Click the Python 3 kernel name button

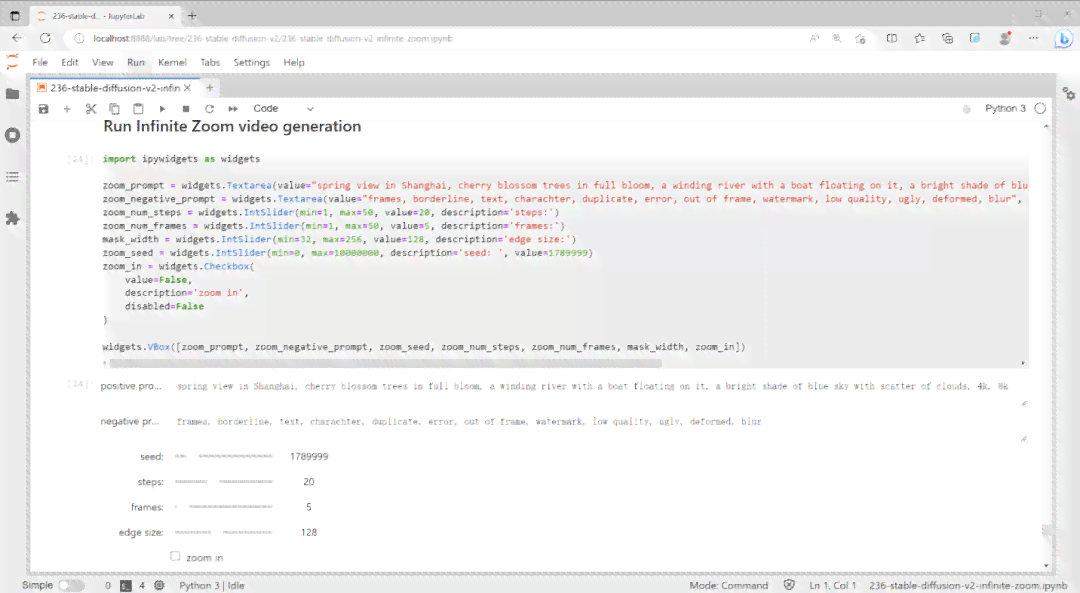pos(1005,109)
